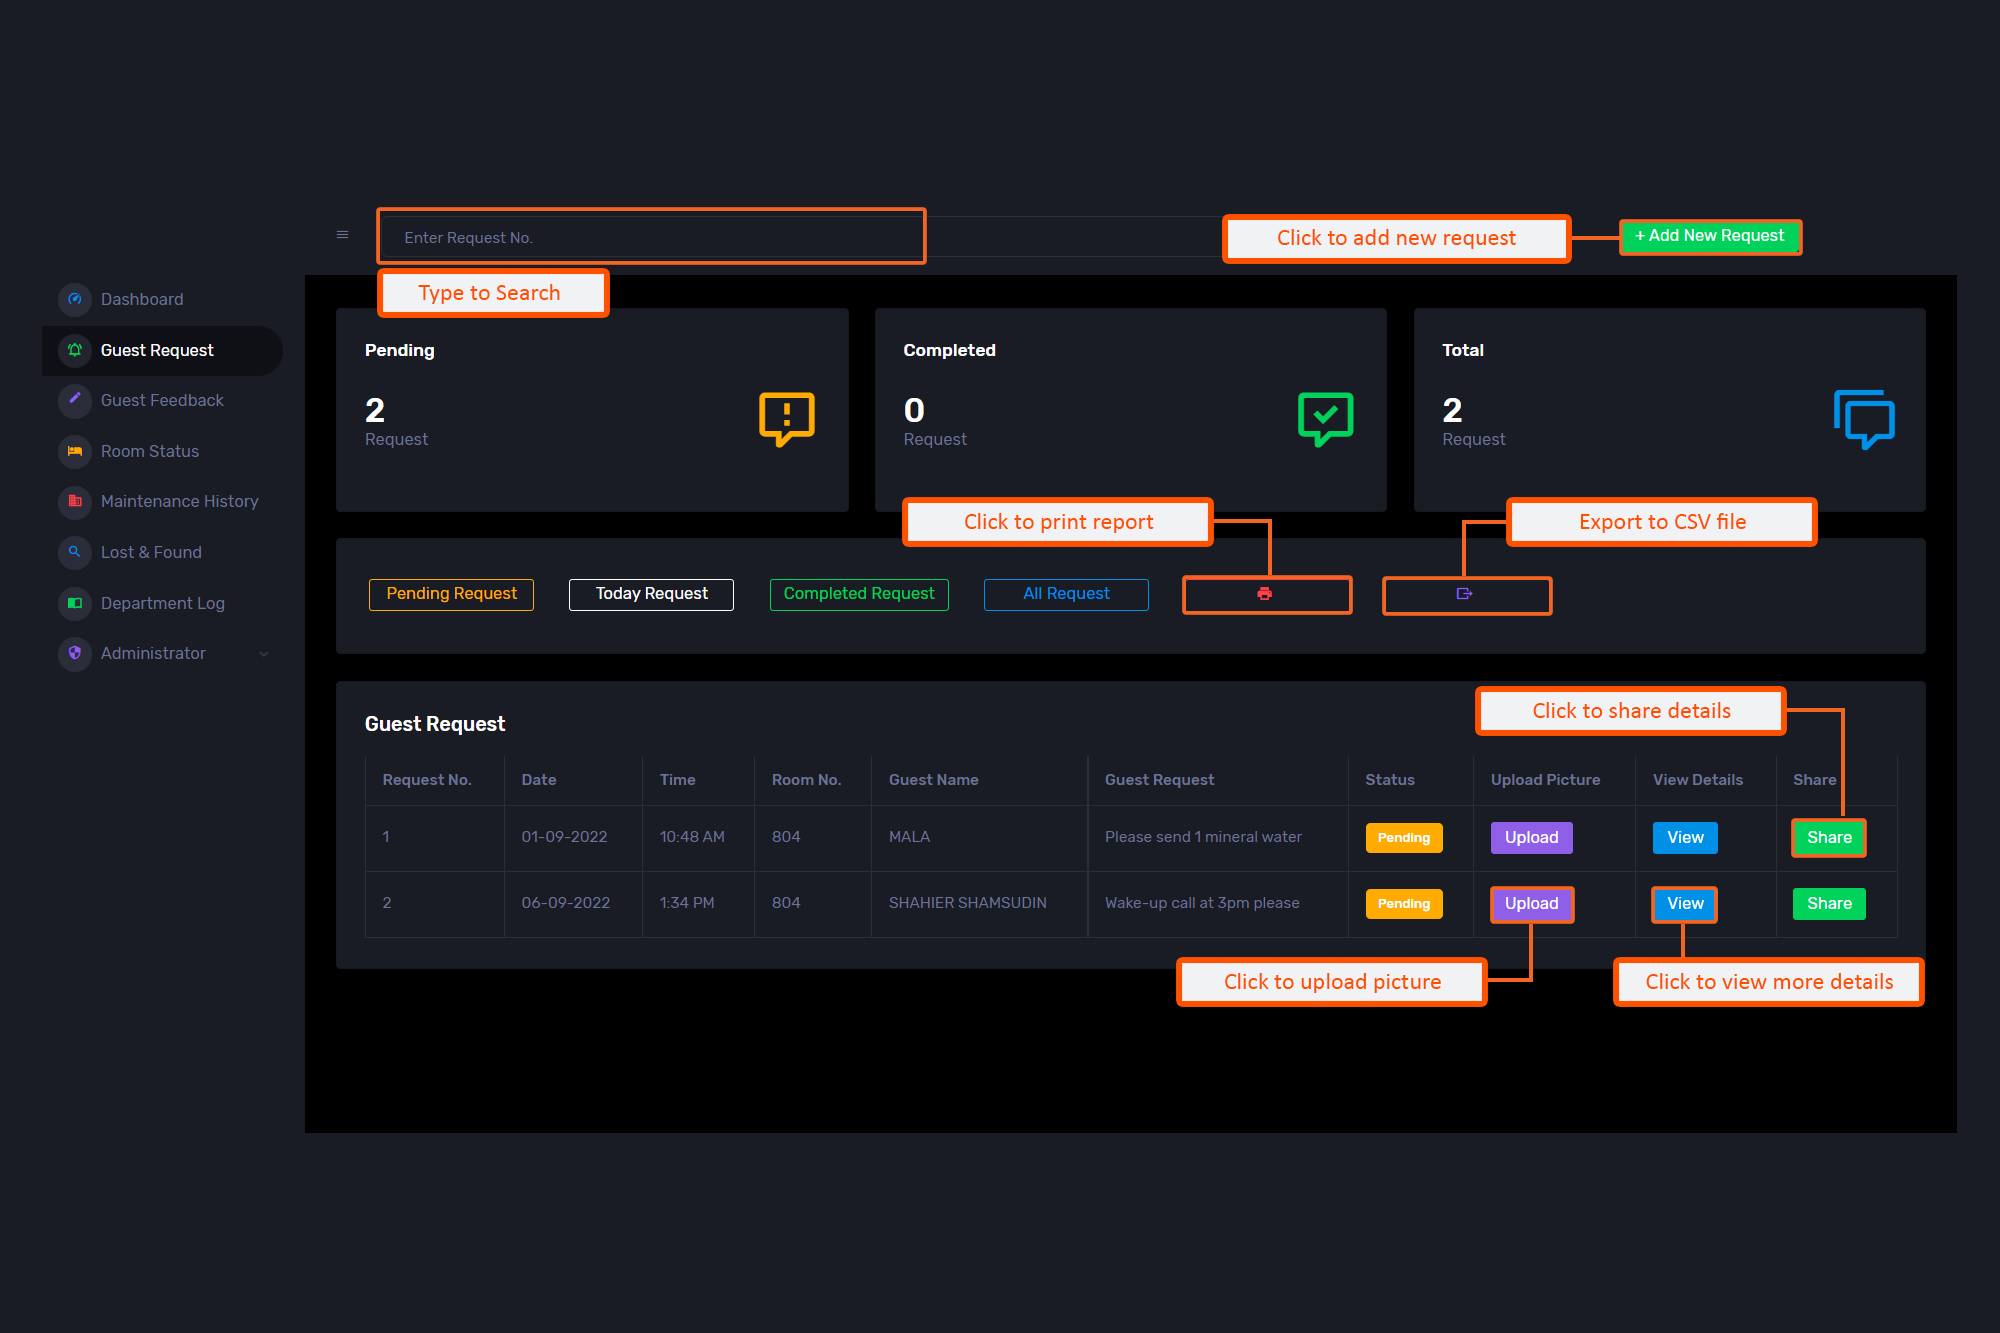The width and height of the screenshot is (2000, 1333).
Task: Click the Guest Feedback pencil icon
Action: coord(75,400)
